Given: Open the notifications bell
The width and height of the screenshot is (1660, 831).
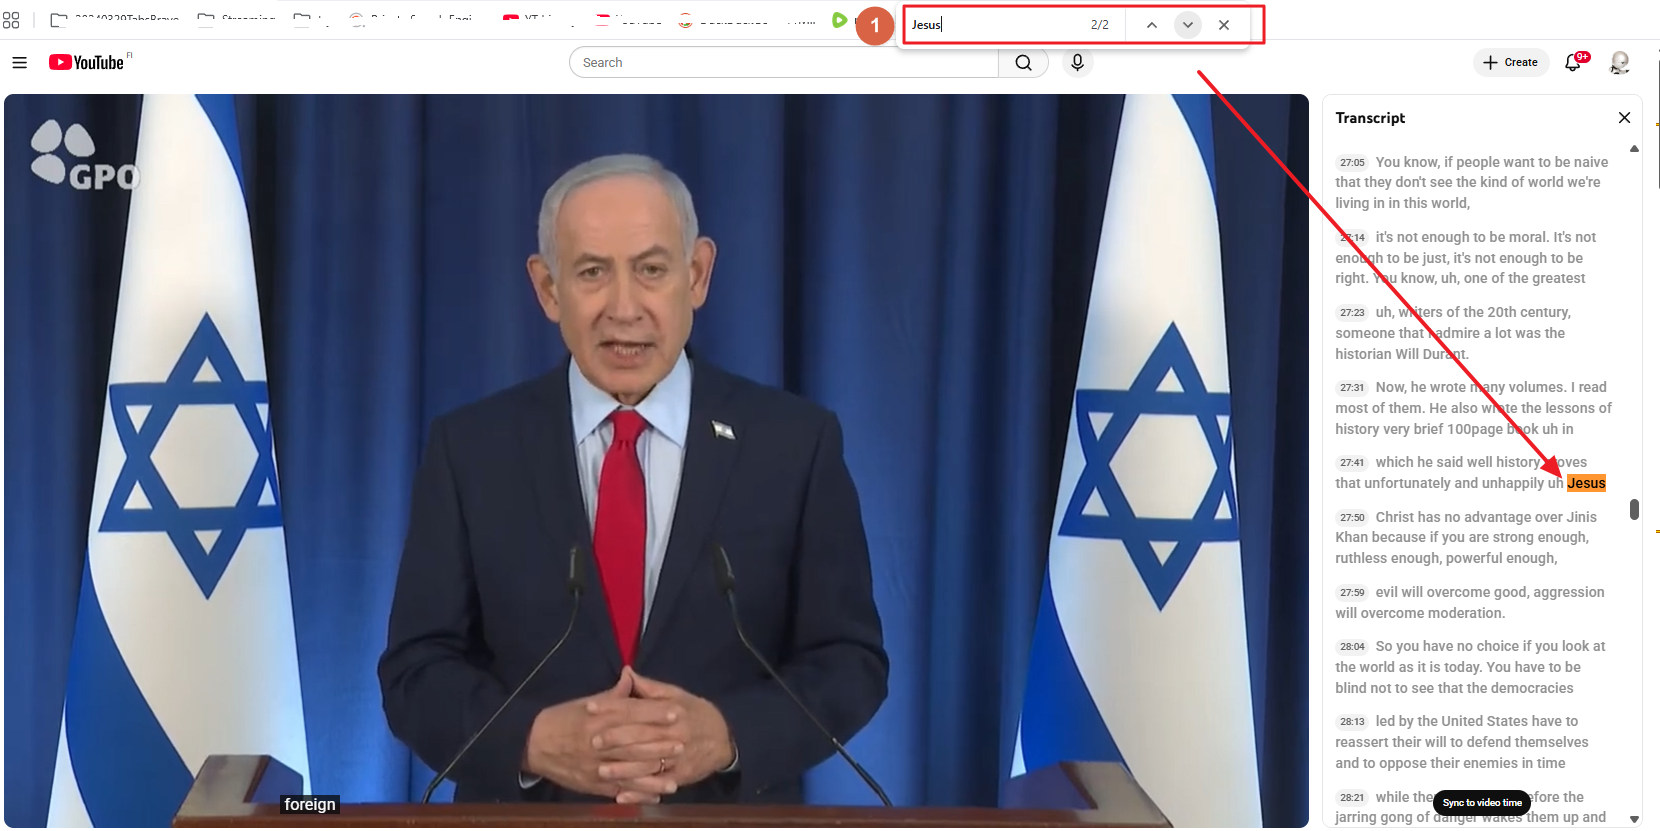Looking at the screenshot, I should (1573, 62).
